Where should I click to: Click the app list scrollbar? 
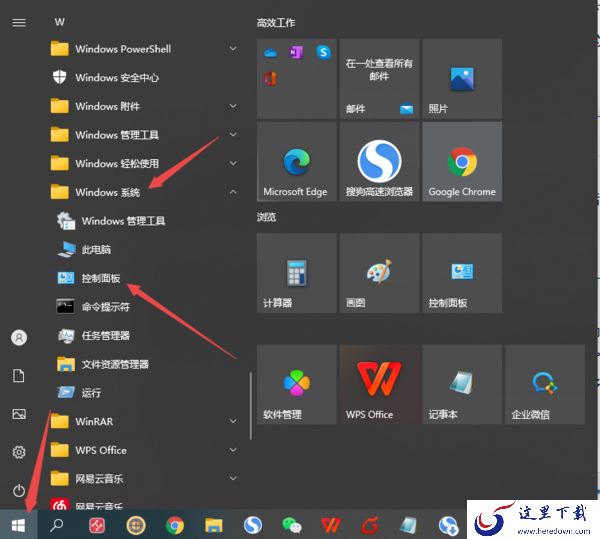(251, 405)
